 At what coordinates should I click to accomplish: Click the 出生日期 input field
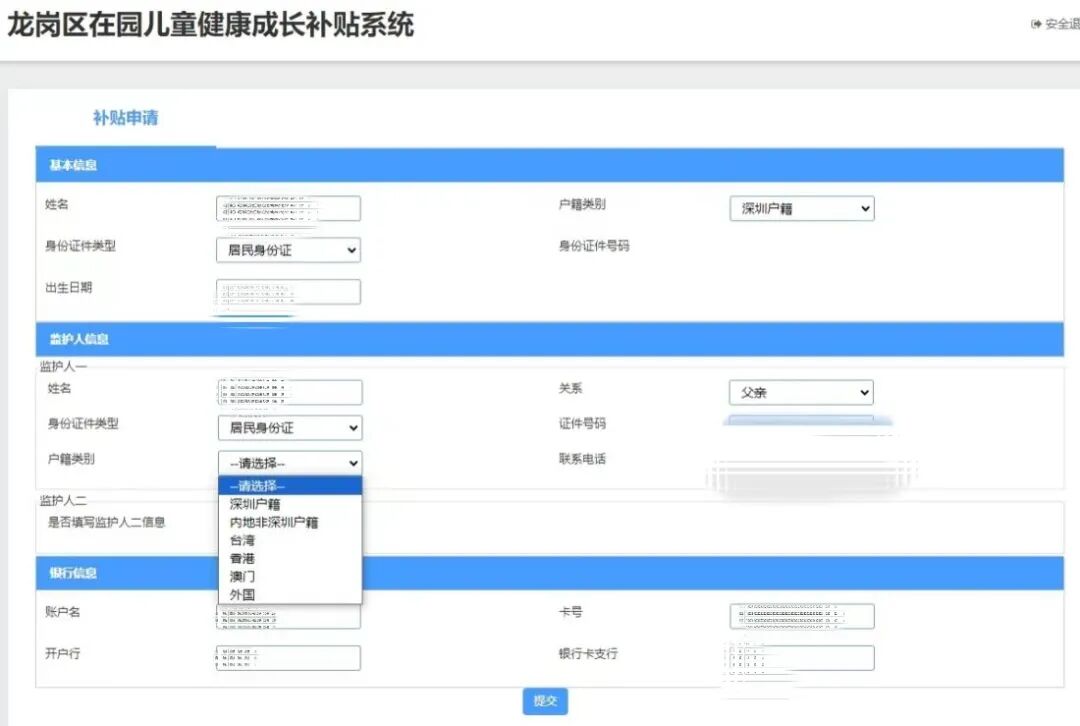pyautogui.click(x=288, y=292)
